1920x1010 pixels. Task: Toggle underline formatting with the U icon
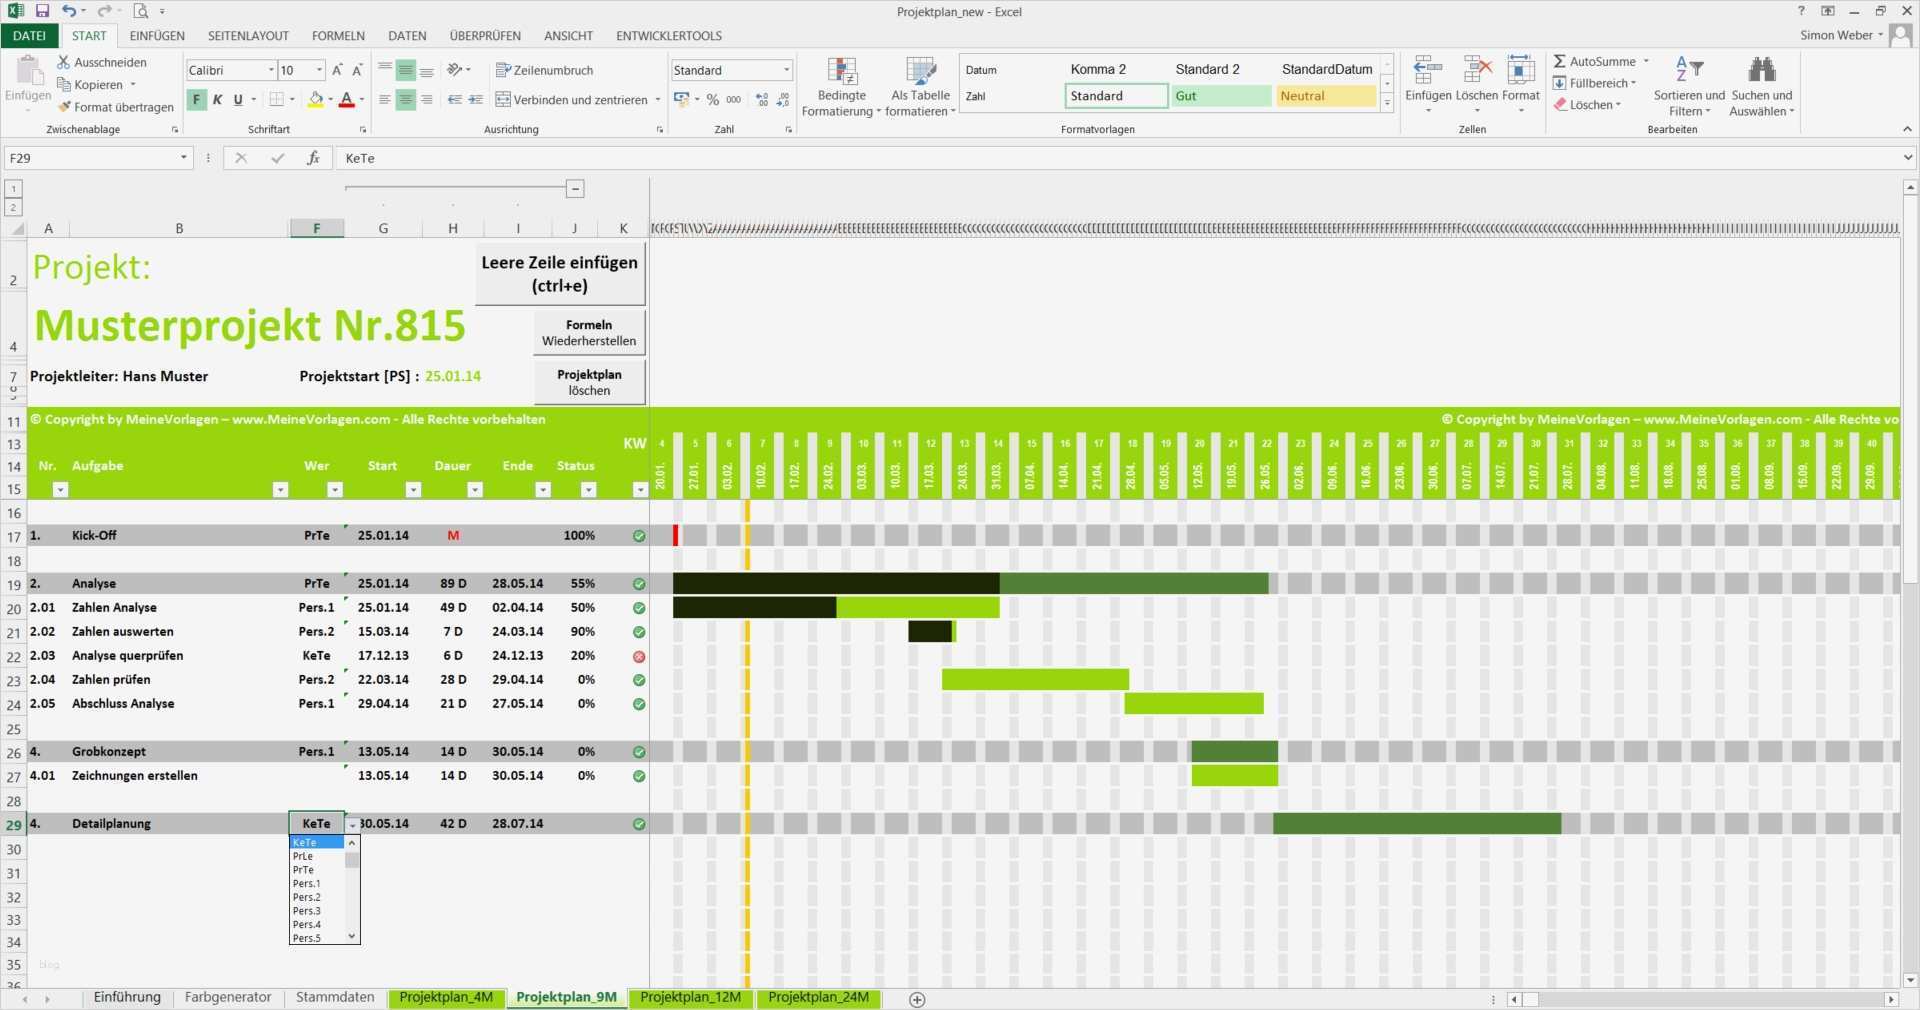[x=237, y=100]
